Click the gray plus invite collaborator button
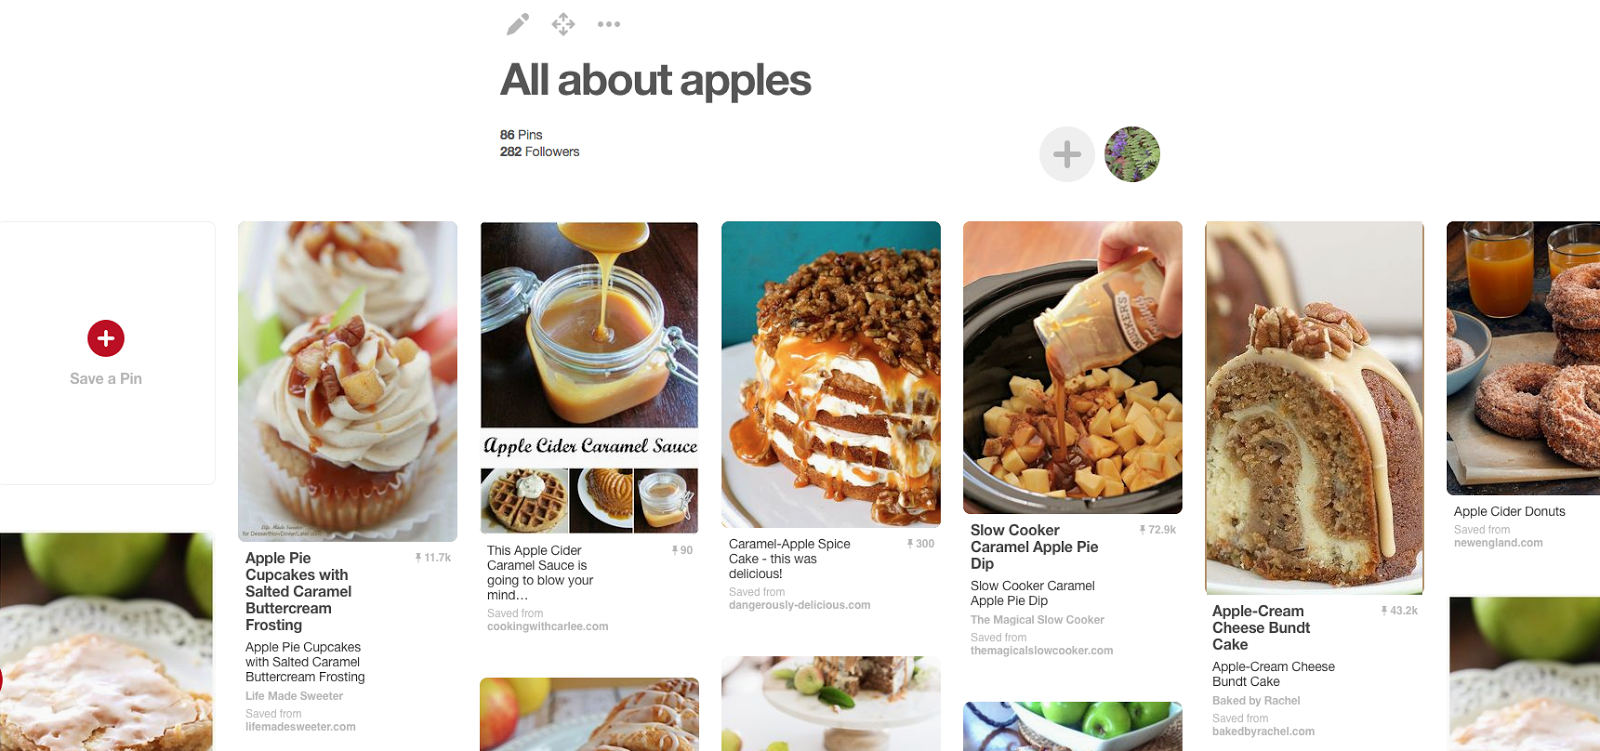This screenshot has height=751, width=1600. [x=1067, y=154]
